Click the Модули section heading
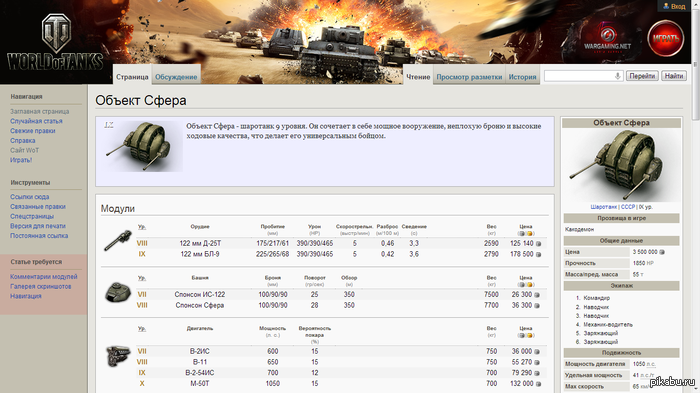 [x=118, y=209]
